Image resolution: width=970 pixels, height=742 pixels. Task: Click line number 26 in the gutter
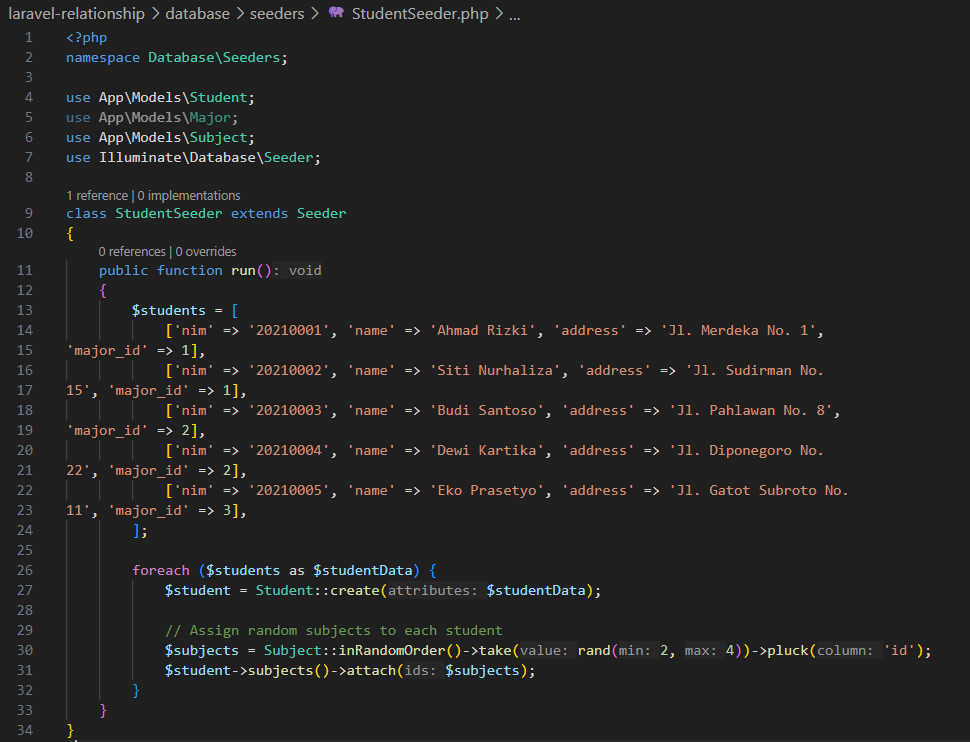(25, 570)
